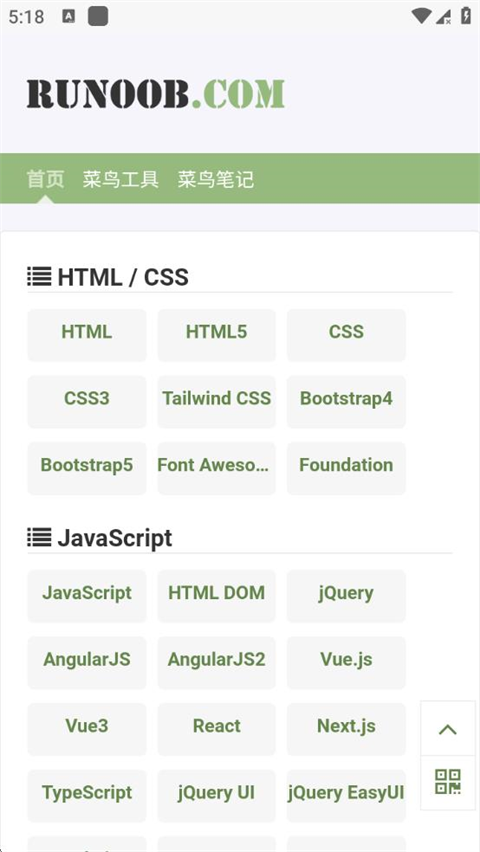The height and width of the screenshot is (852, 480).
Task: Tap the 'HTML / CSS' section heading text
Action: pos(123,277)
